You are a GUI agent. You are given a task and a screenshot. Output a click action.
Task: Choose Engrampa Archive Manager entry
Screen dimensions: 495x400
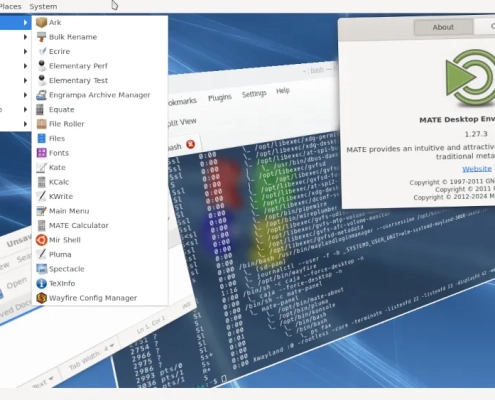pyautogui.click(x=100, y=95)
